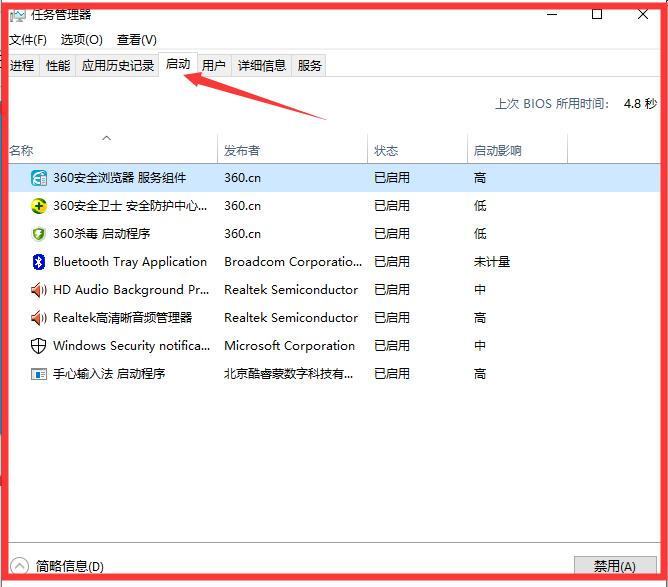Sort by the 状态 column header

[417, 150]
